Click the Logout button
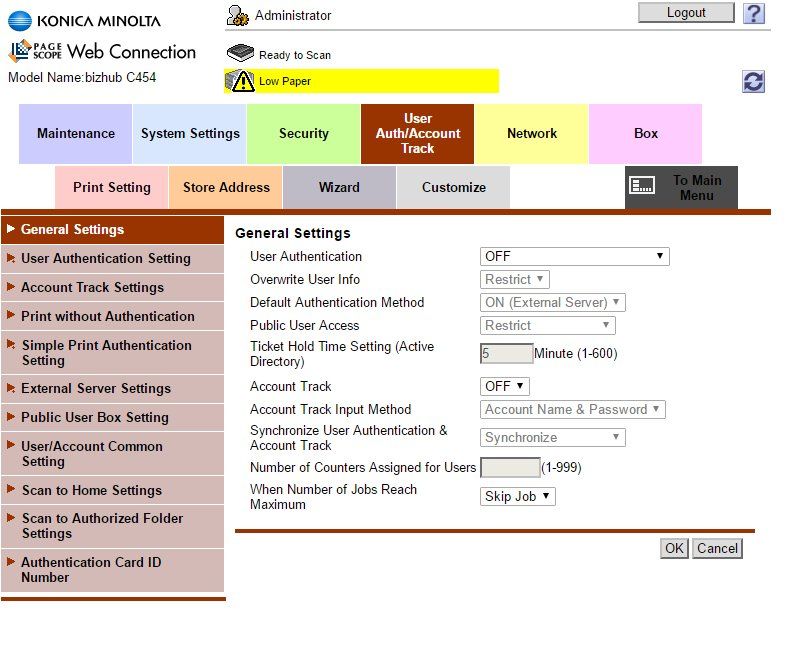 pos(686,13)
